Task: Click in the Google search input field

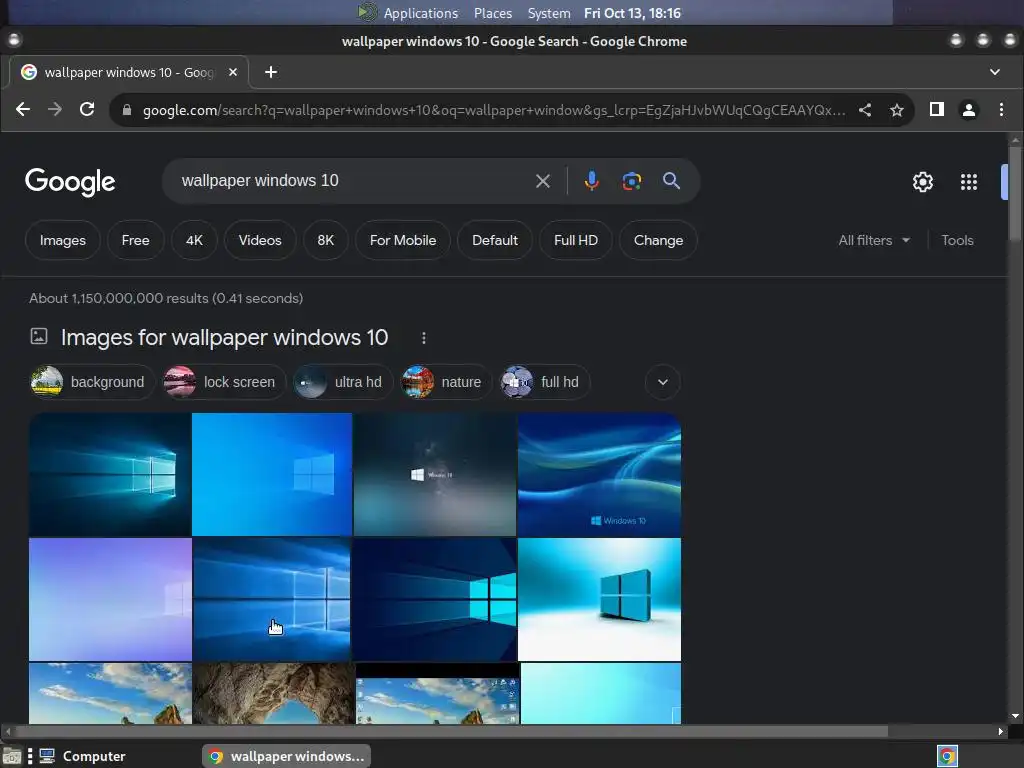Action: pos(353,181)
